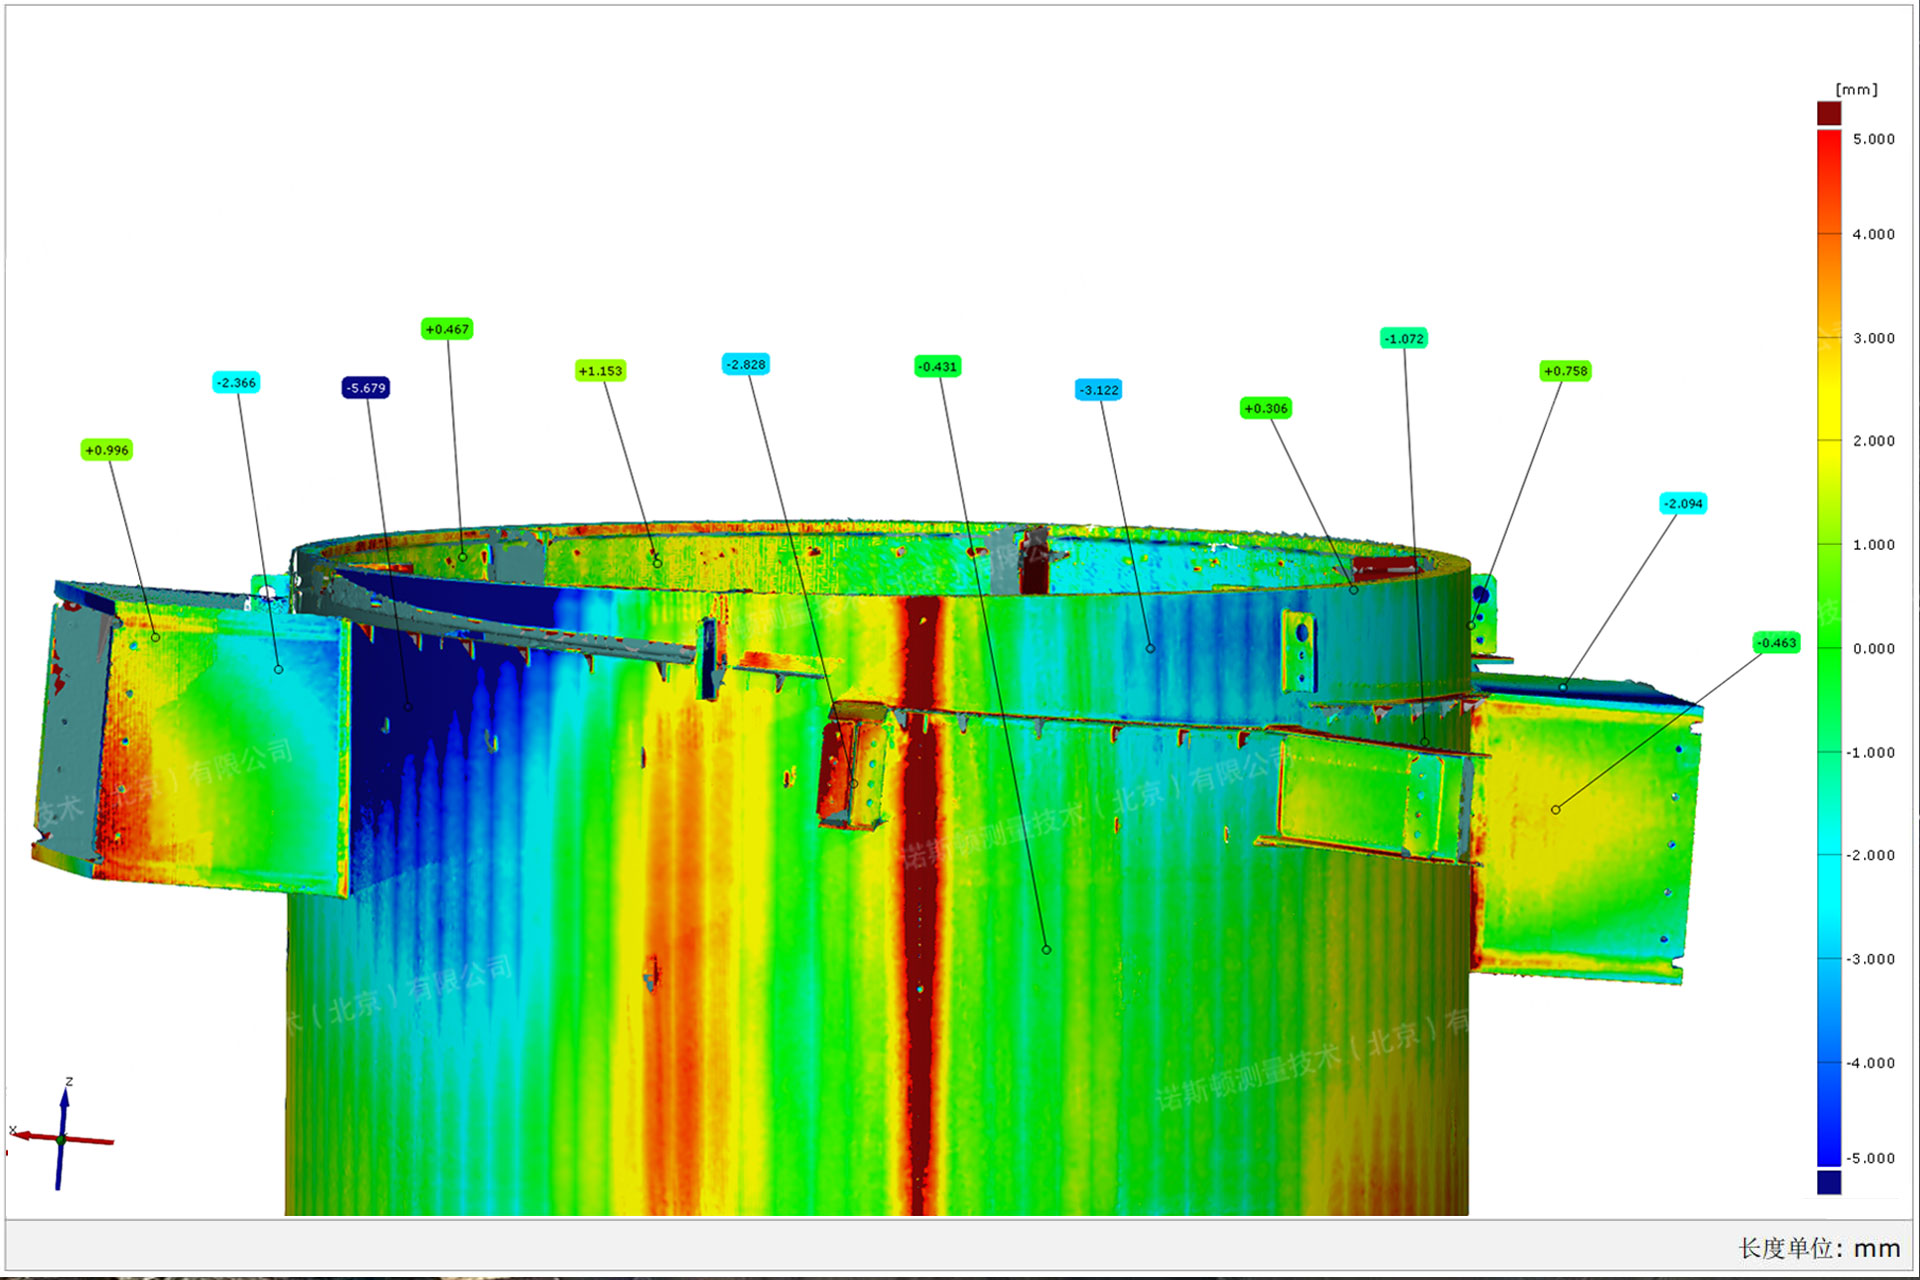Click the dark blue under-range legend swatch
Screen dimensions: 1920x1280
pyautogui.click(x=1829, y=1182)
